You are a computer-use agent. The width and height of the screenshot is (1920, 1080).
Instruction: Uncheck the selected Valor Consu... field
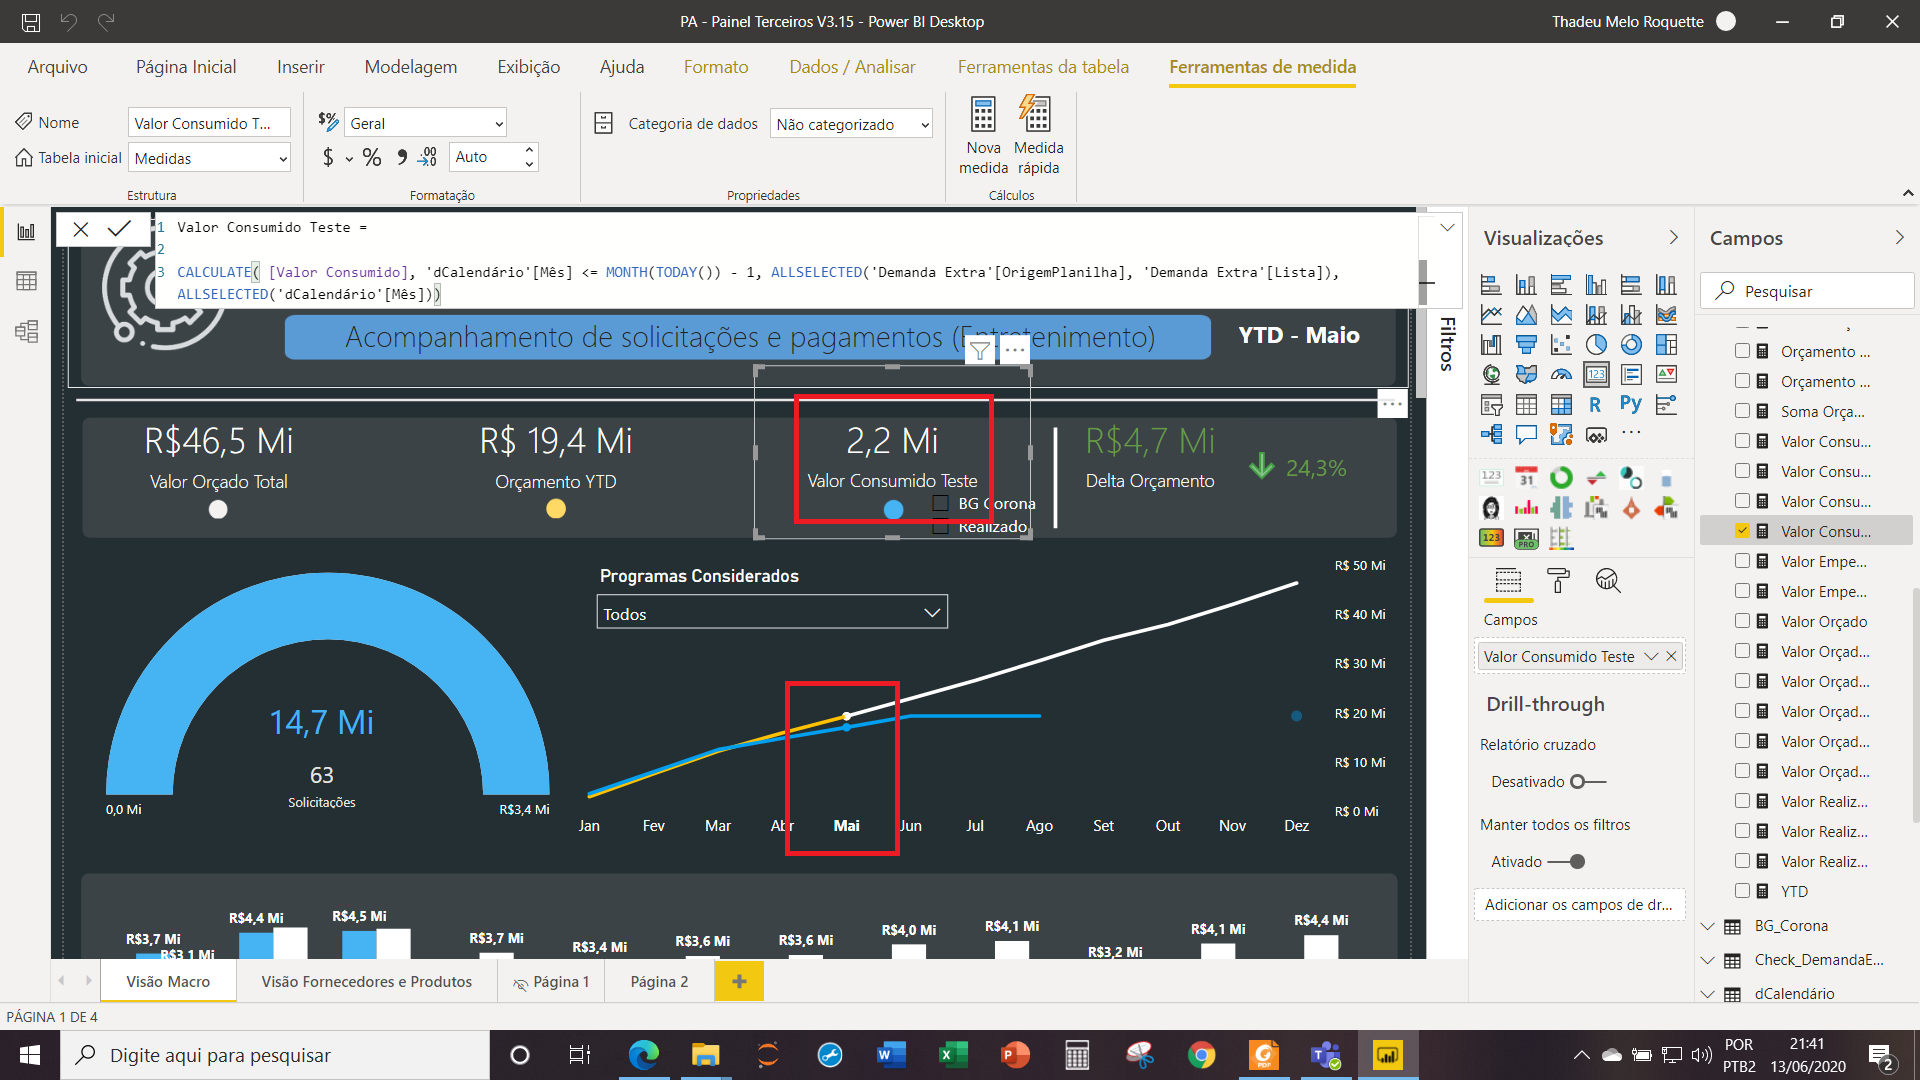pos(1742,531)
